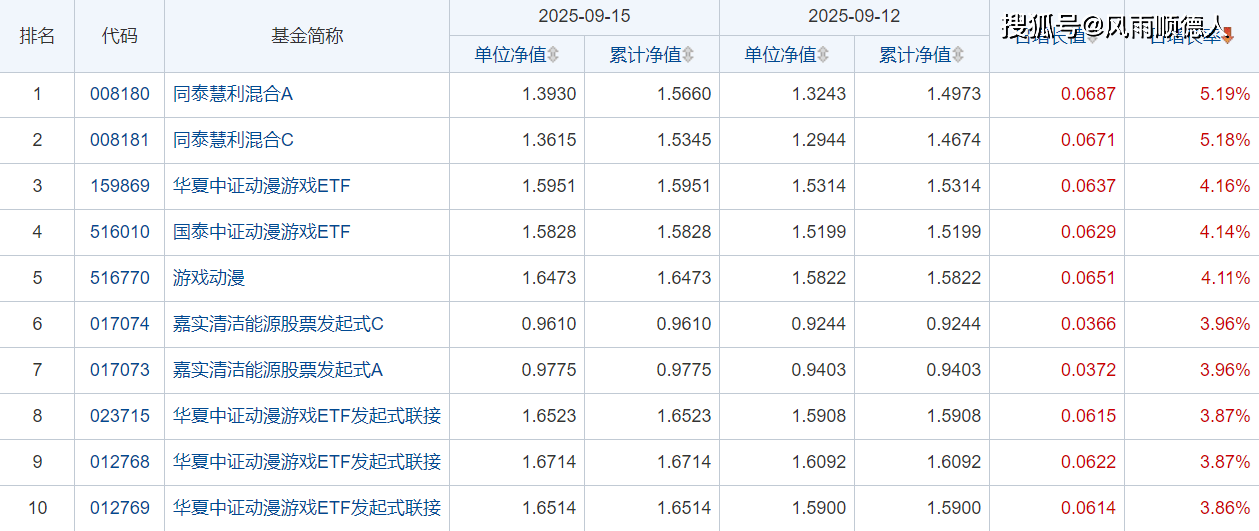Open the 同泰慧利混合C fund page
1259x531 pixels.
point(234,141)
